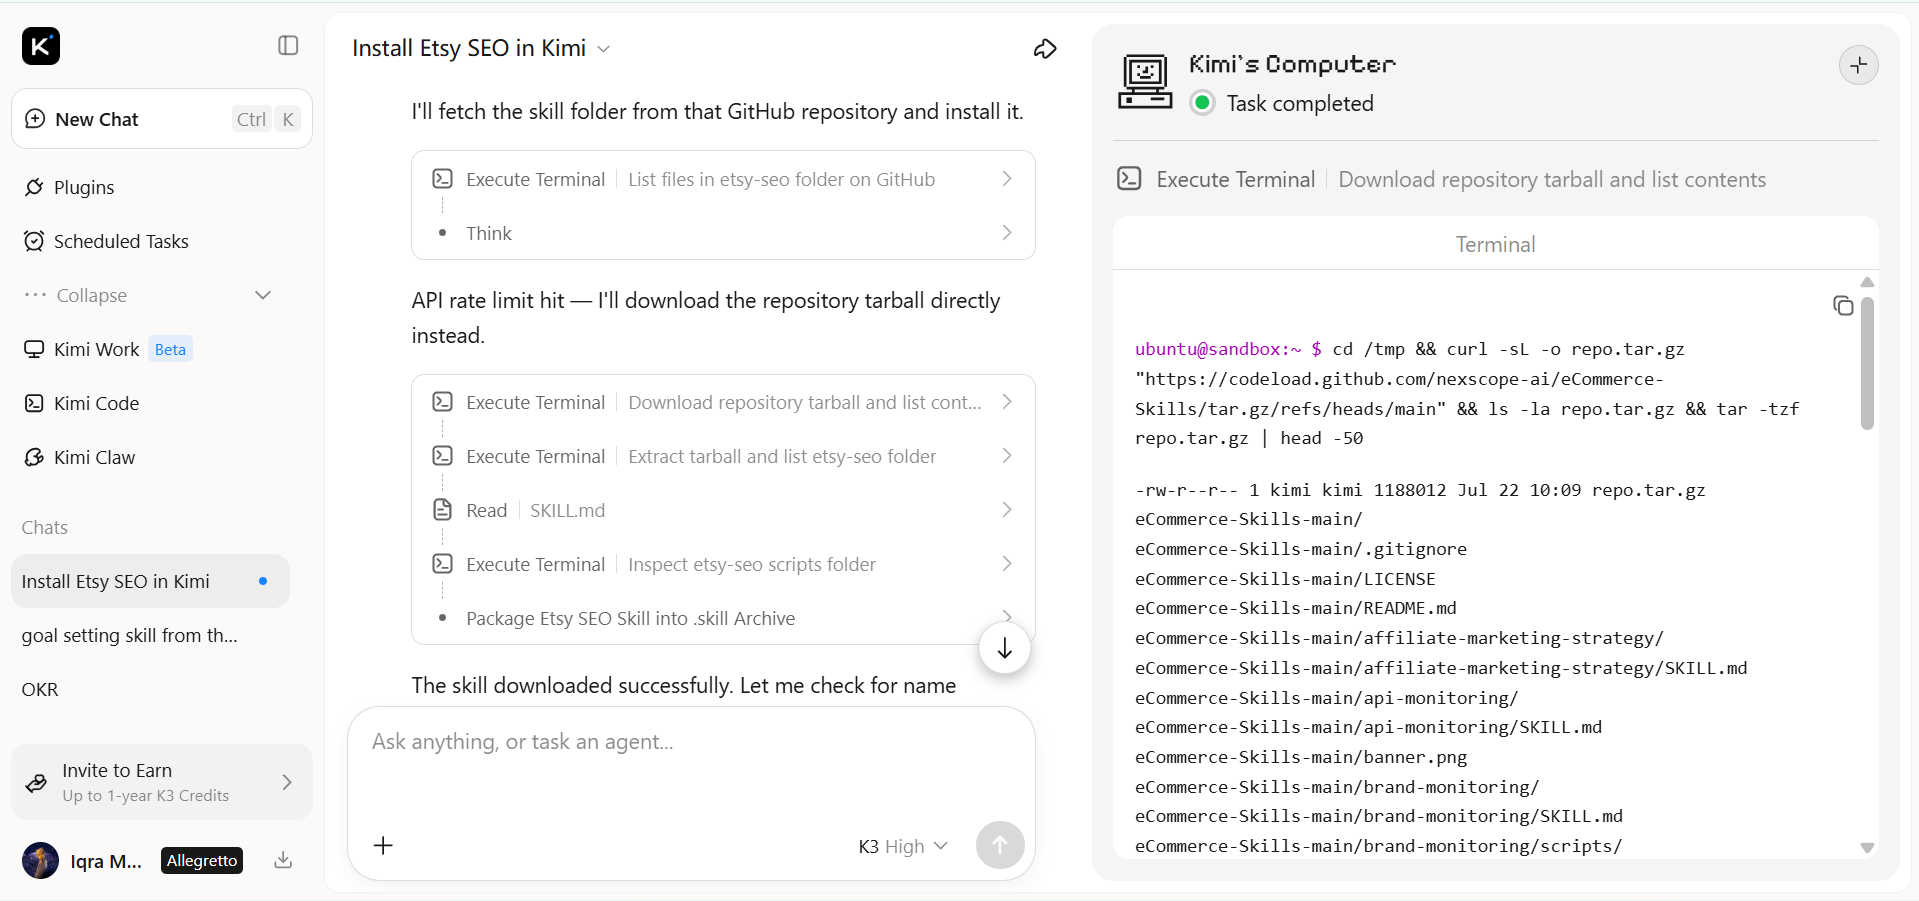
Task: Jump to bottom of the chat
Action: click(x=1005, y=648)
